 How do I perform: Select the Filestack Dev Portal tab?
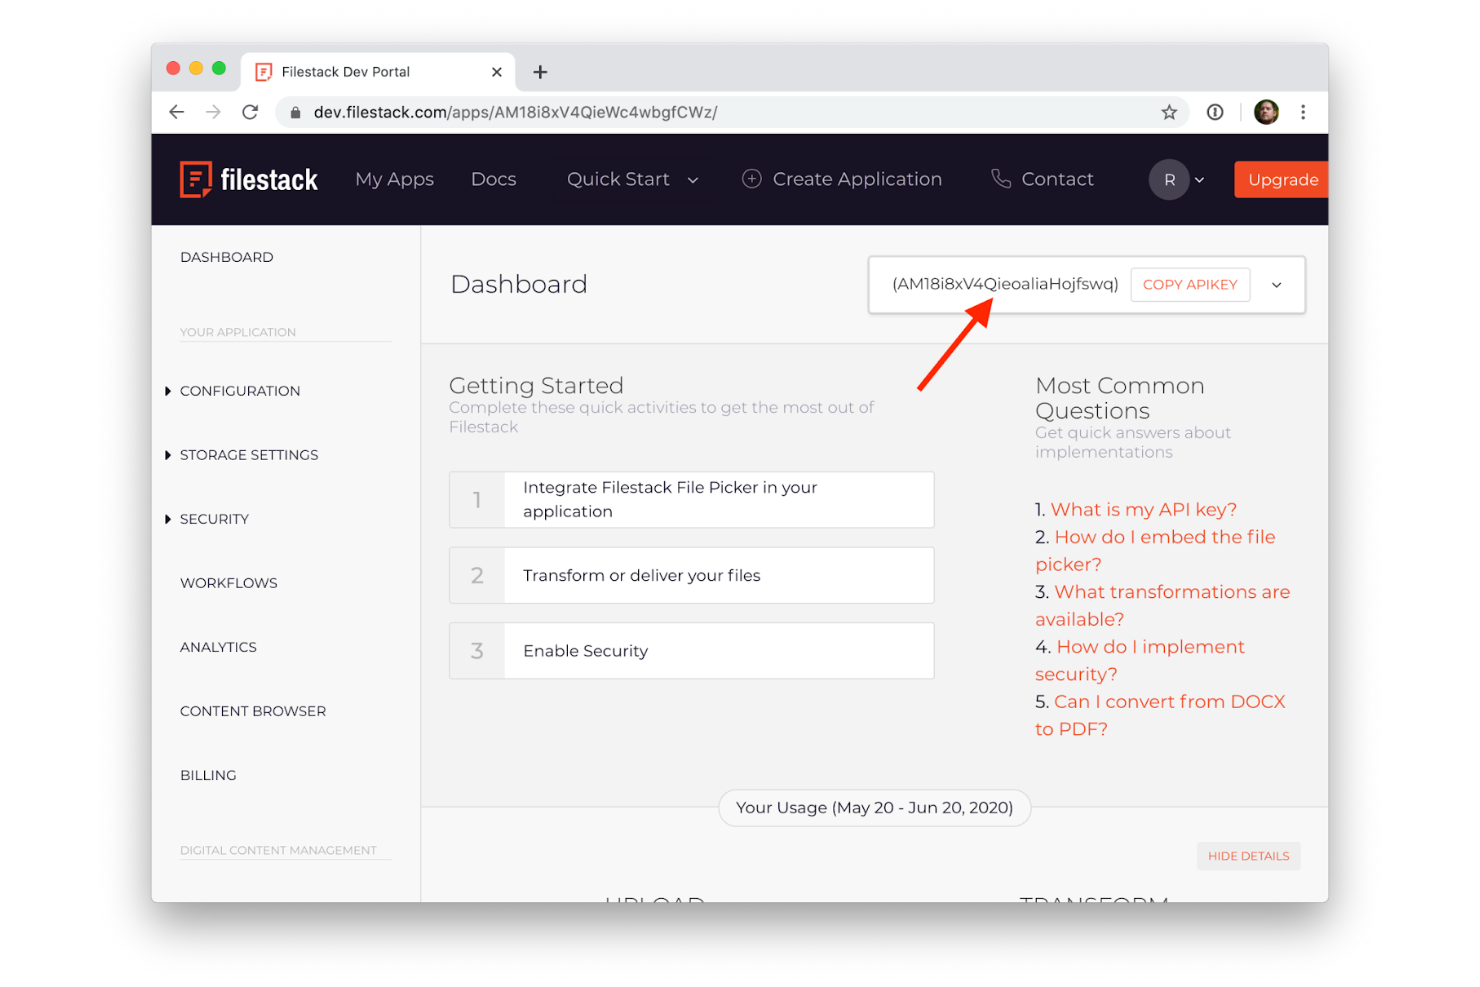click(380, 72)
